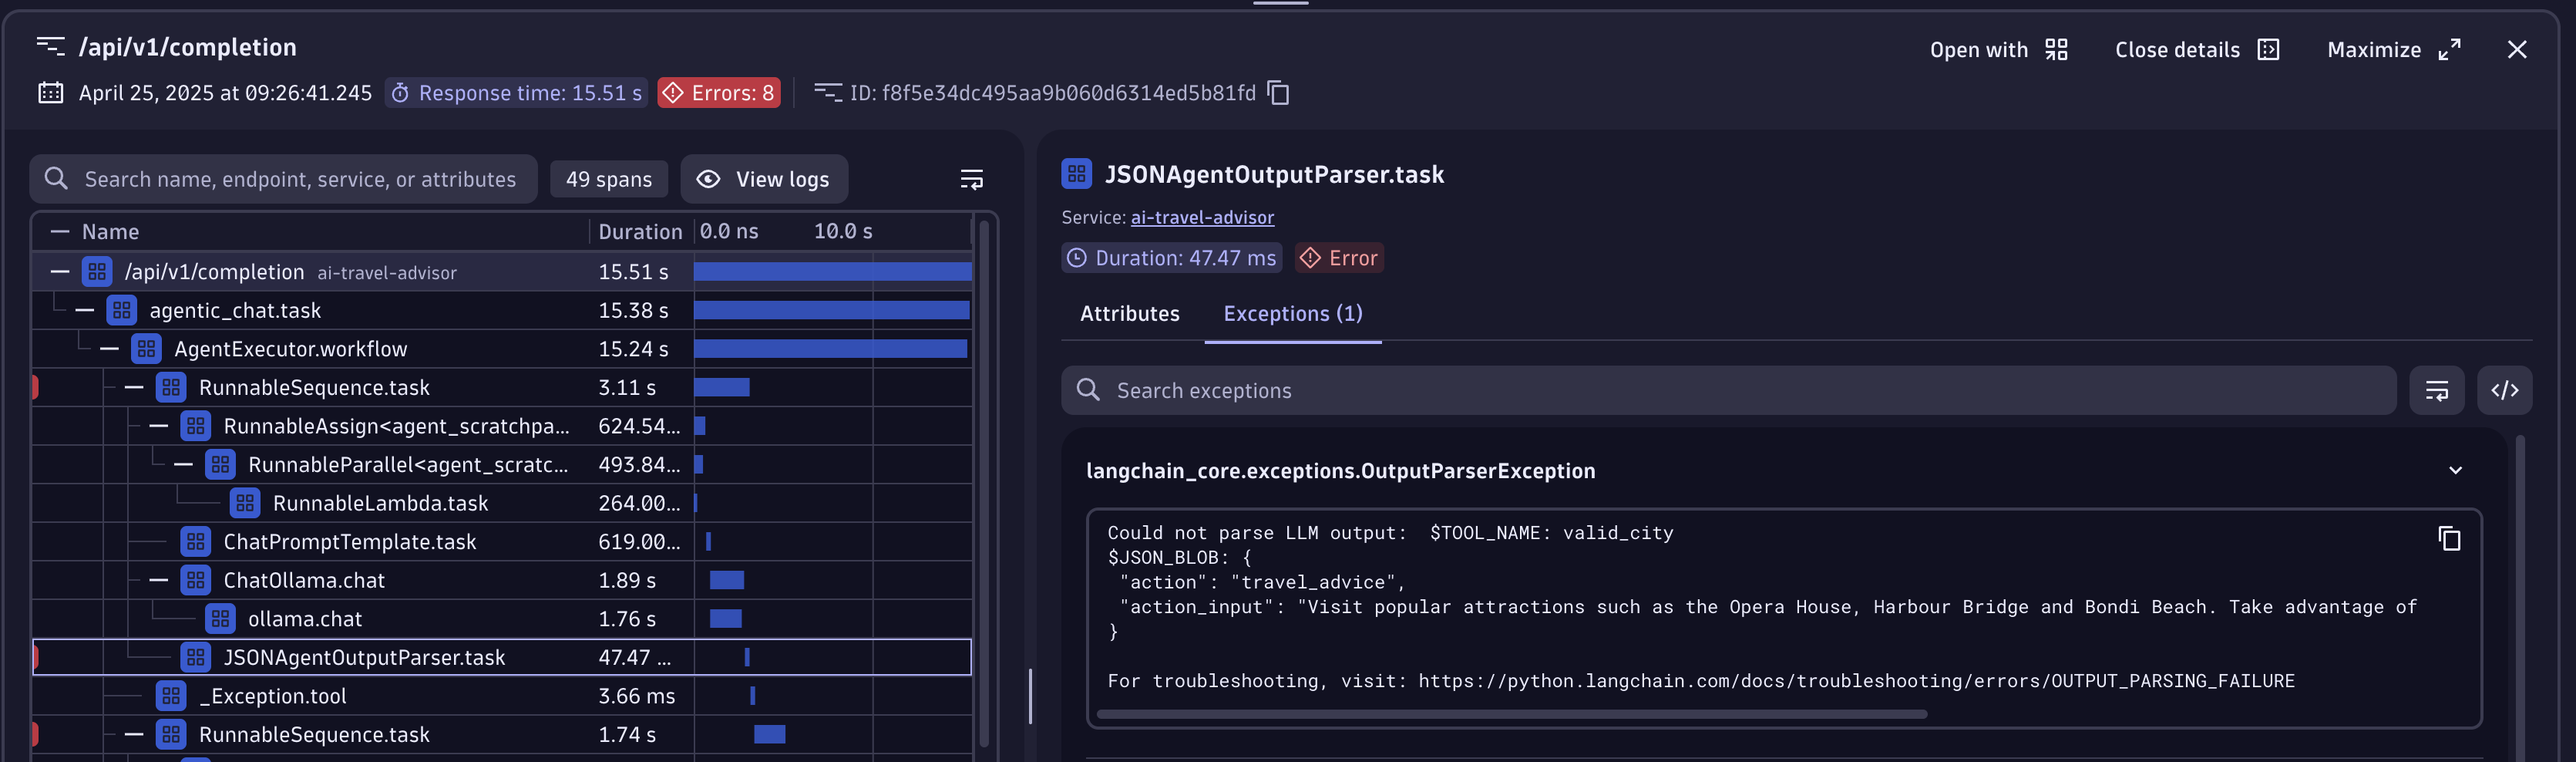Select the ollama.chat span row name
The height and width of the screenshot is (762, 2576).
304,619
